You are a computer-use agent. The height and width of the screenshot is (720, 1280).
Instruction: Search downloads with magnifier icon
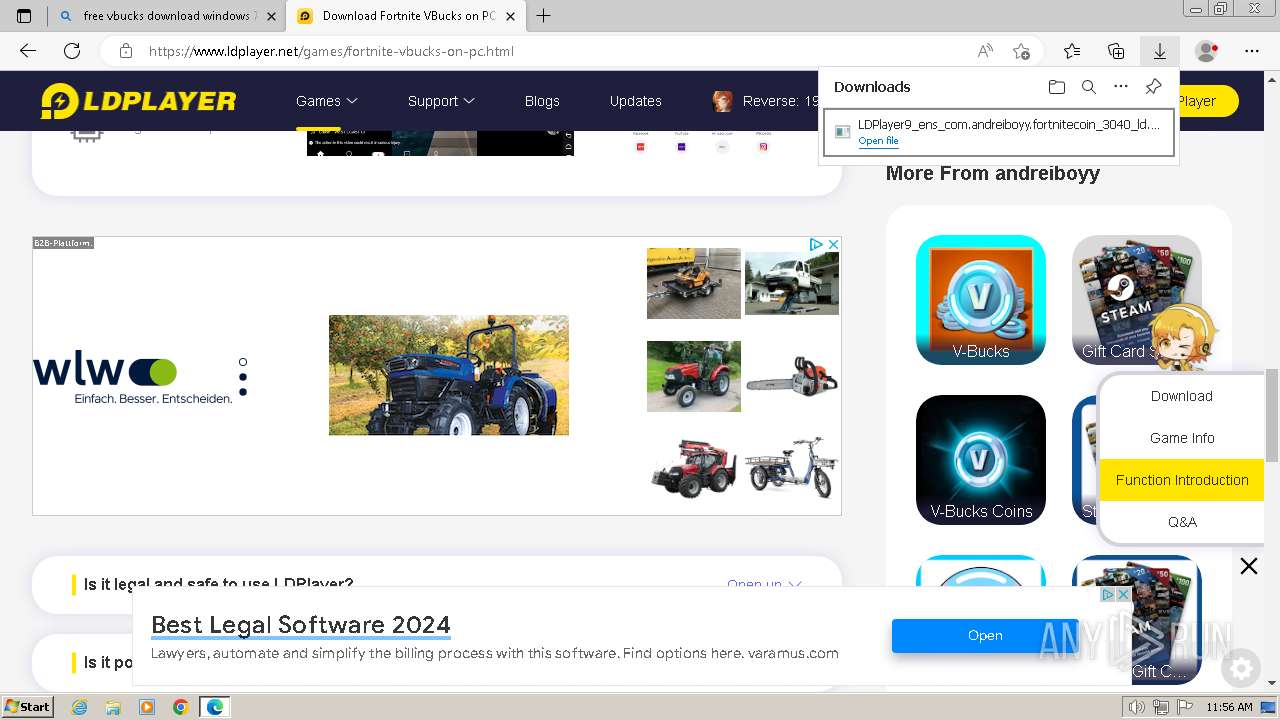[x=1089, y=87]
